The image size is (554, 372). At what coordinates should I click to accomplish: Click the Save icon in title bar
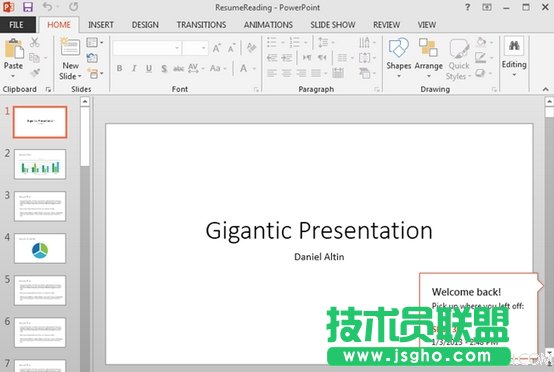(28, 7)
